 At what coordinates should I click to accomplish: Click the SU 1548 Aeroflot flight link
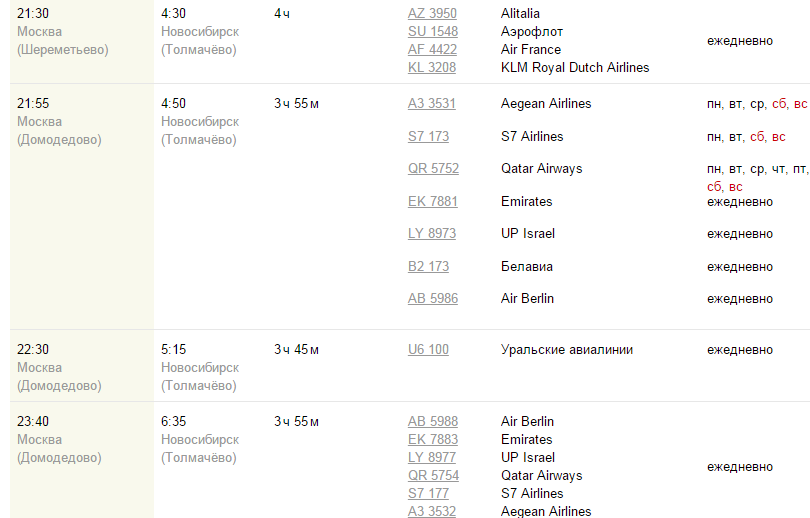[x=432, y=32]
